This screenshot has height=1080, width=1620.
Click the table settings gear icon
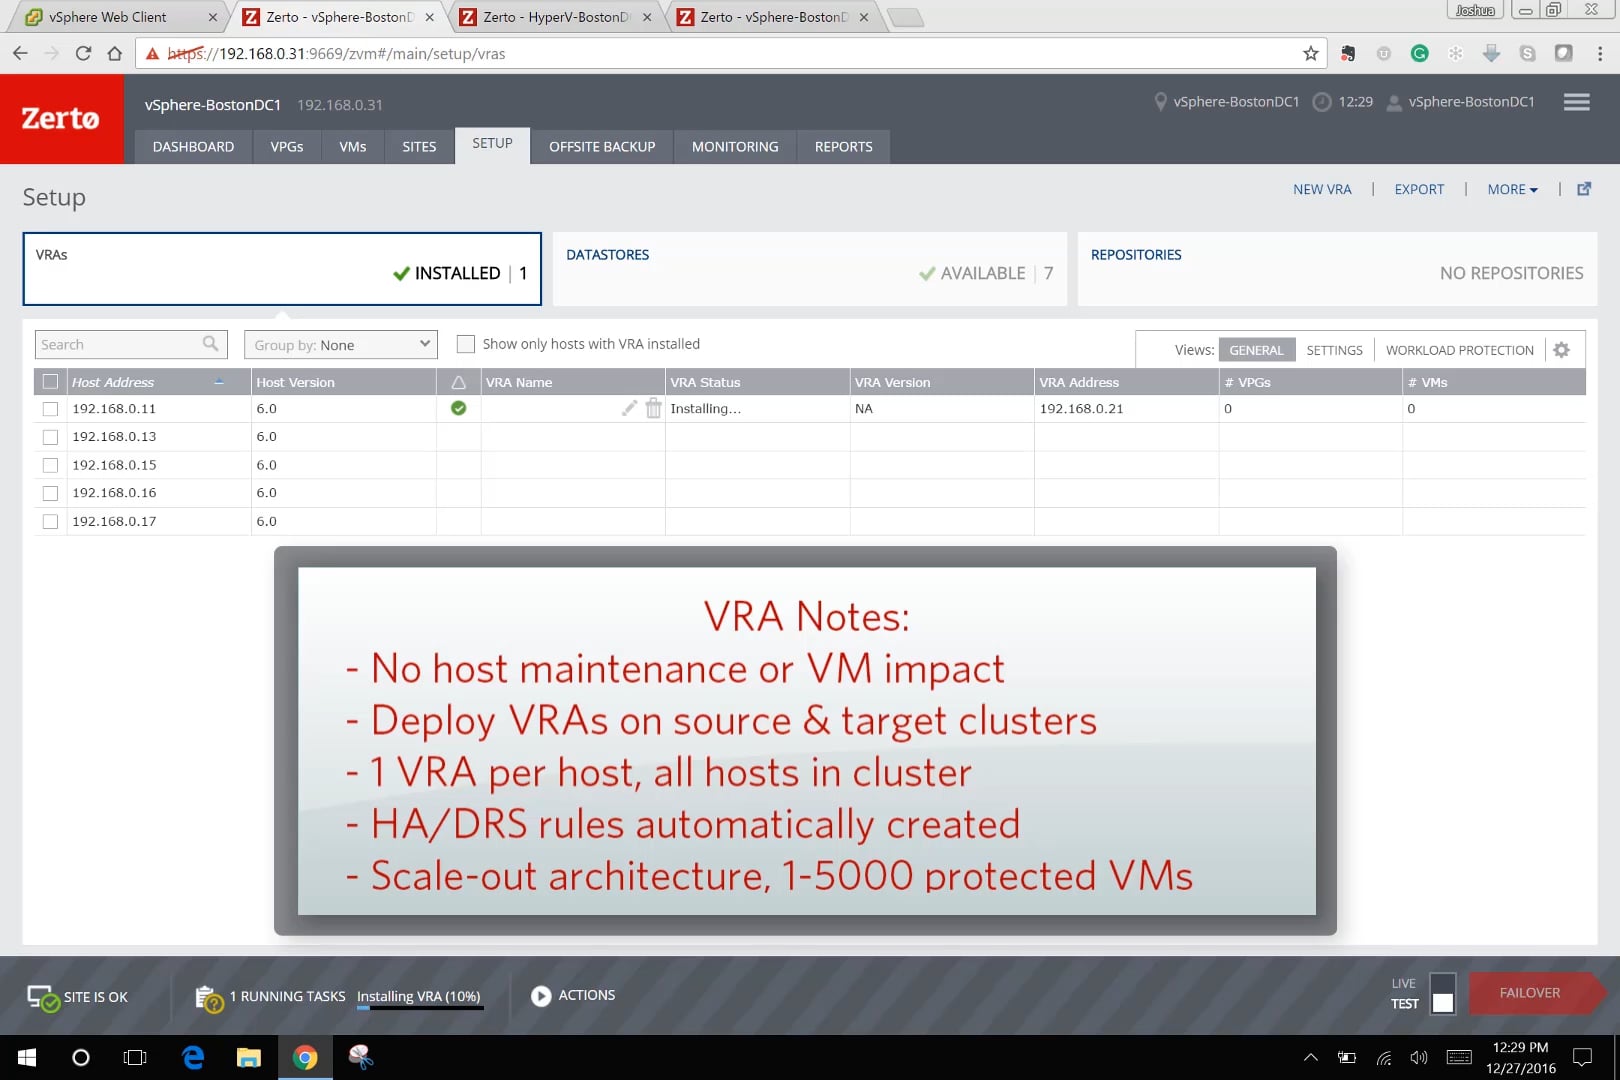point(1561,349)
